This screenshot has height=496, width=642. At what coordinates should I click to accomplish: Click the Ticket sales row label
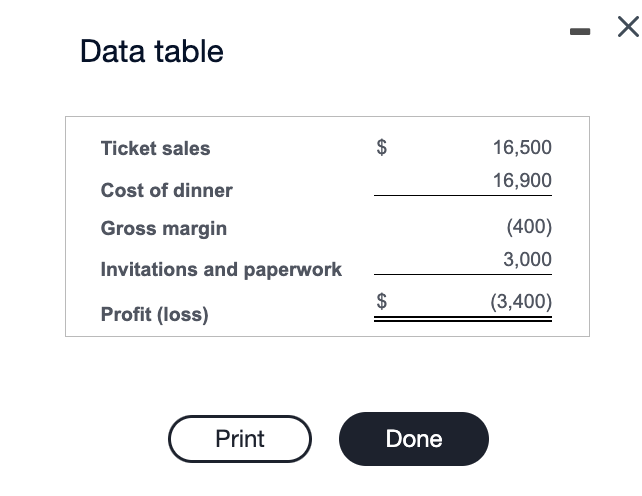pyautogui.click(x=155, y=148)
